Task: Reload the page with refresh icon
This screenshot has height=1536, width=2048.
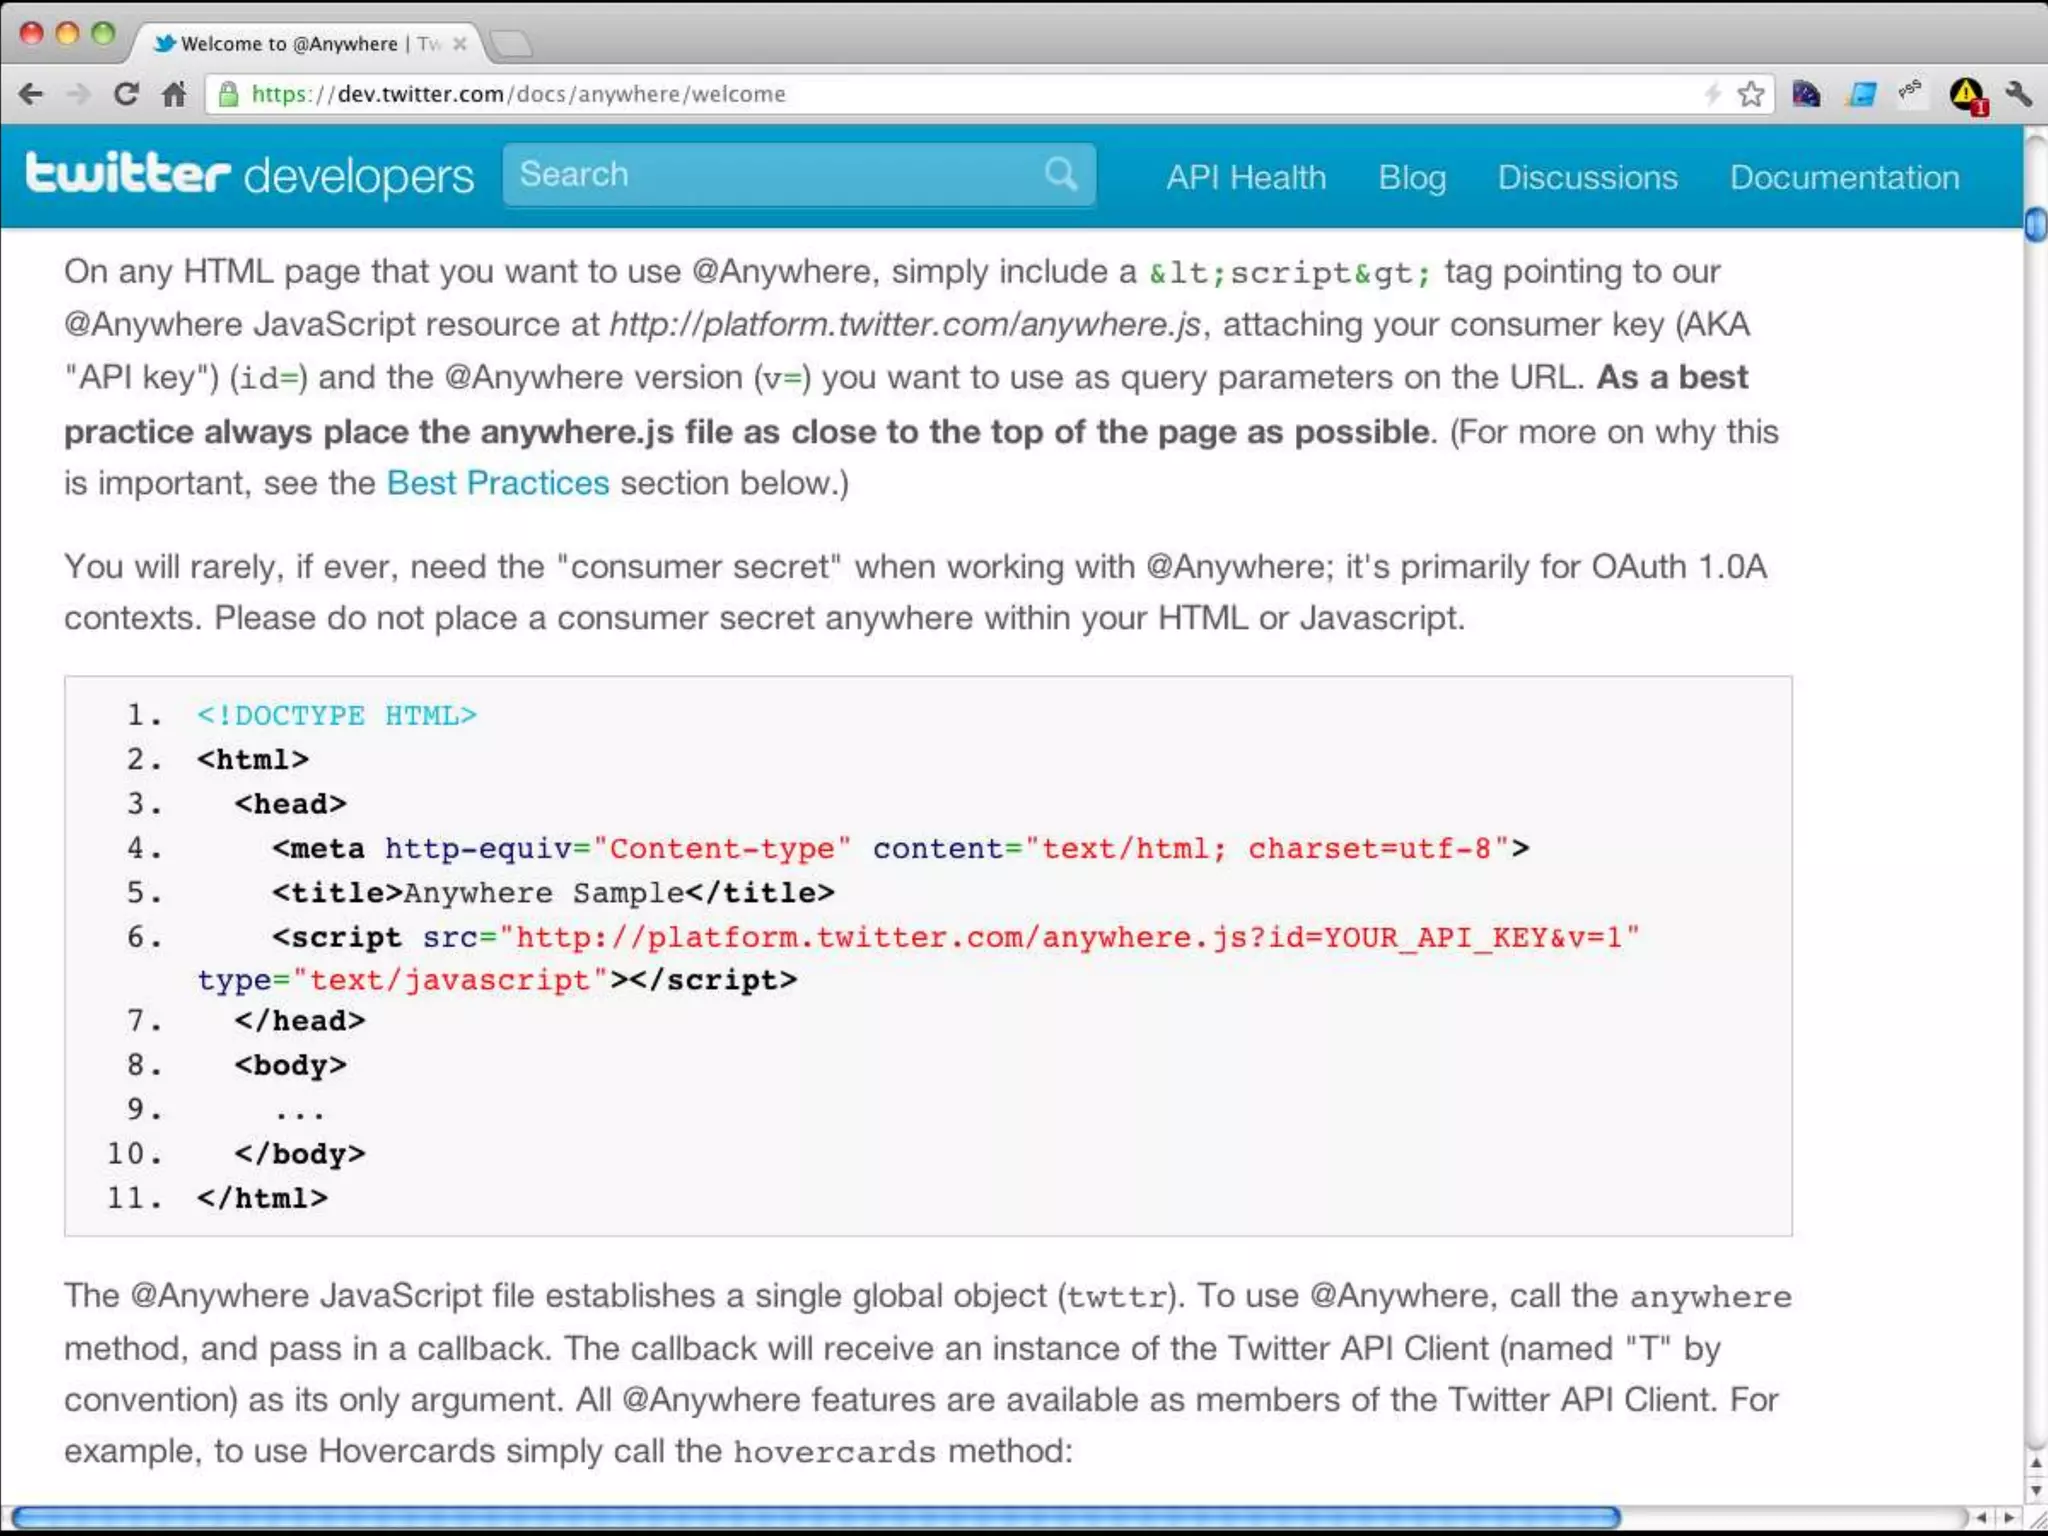Action: [x=126, y=94]
